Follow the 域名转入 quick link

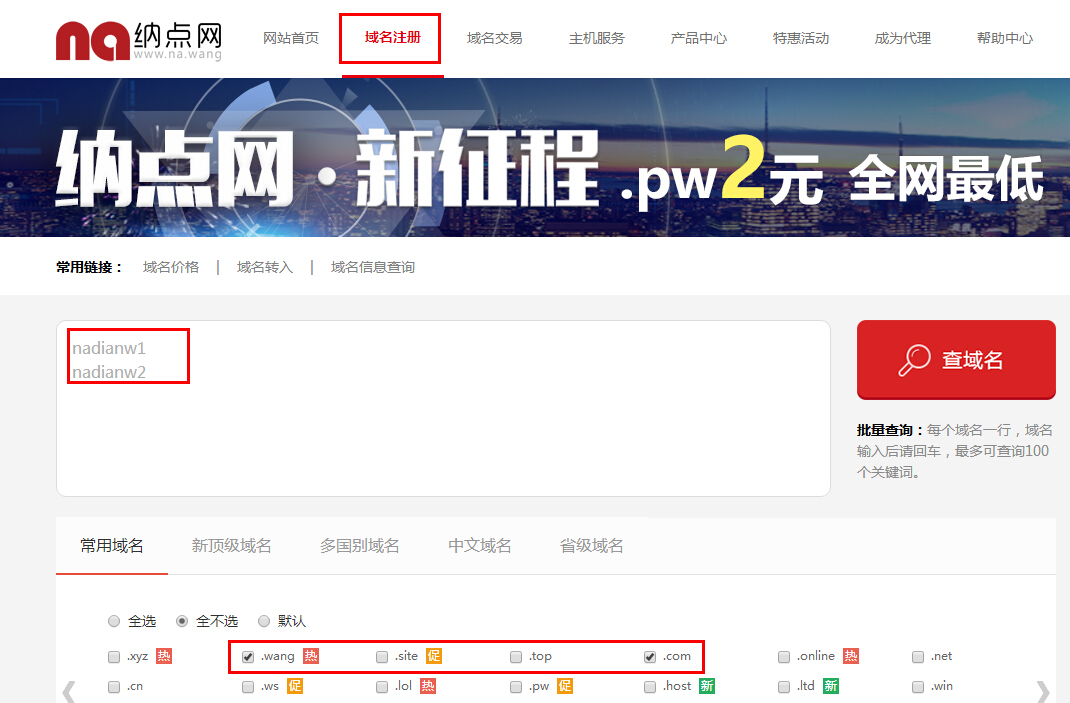[x=265, y=267]
